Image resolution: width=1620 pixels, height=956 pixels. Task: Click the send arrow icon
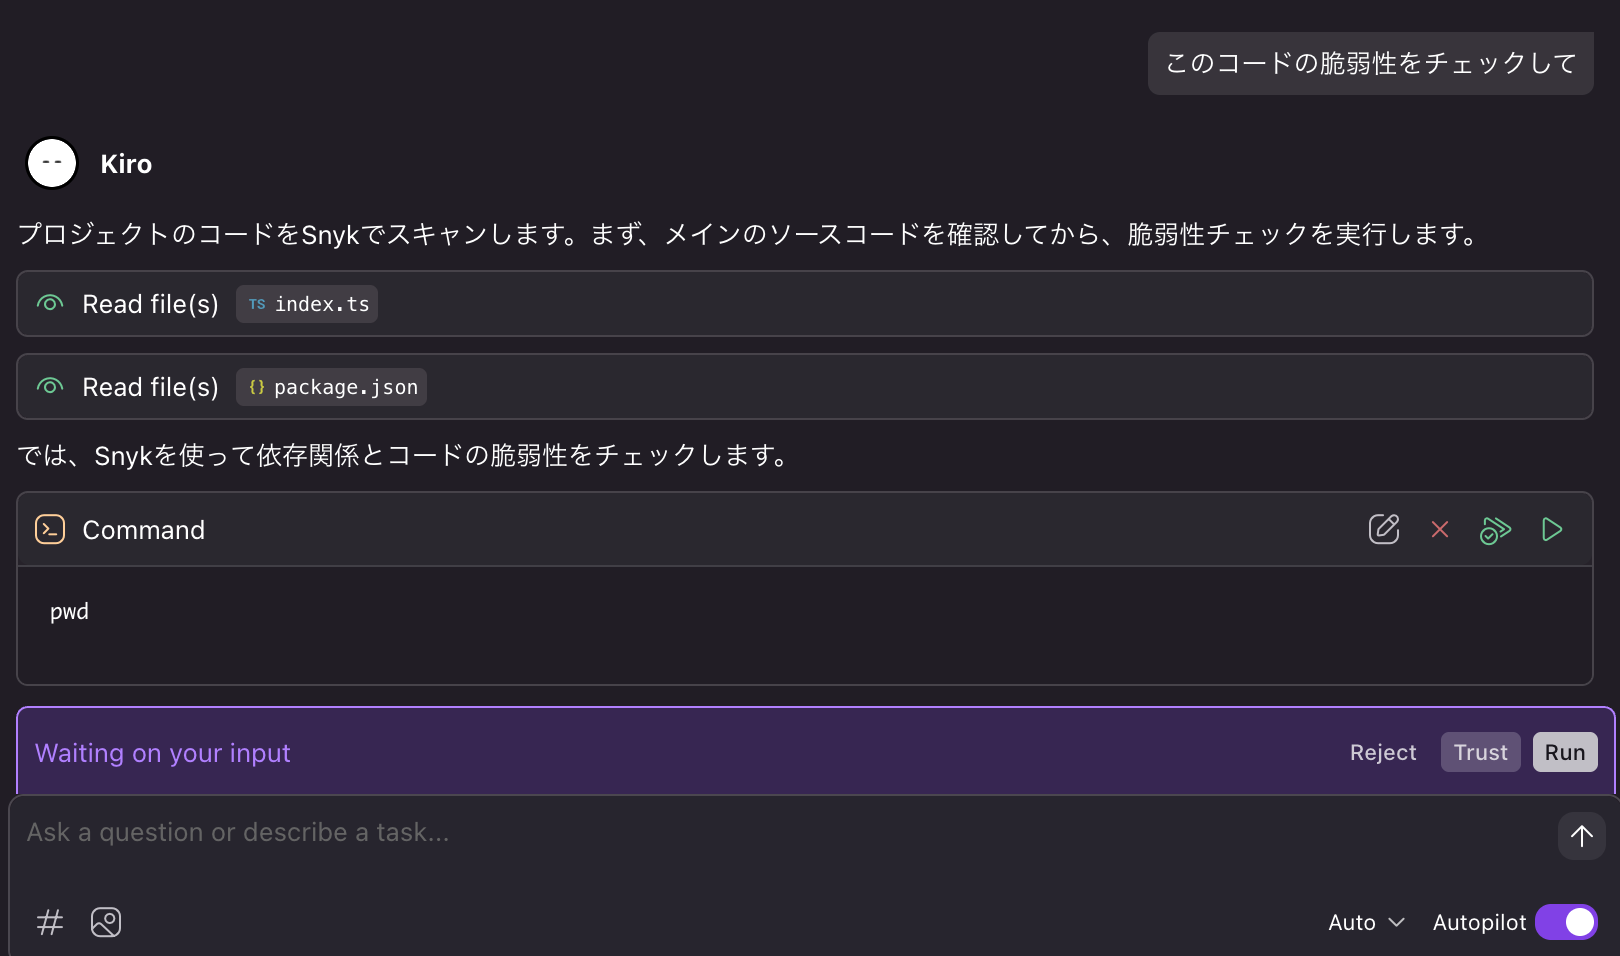[x=1581, y=835]
